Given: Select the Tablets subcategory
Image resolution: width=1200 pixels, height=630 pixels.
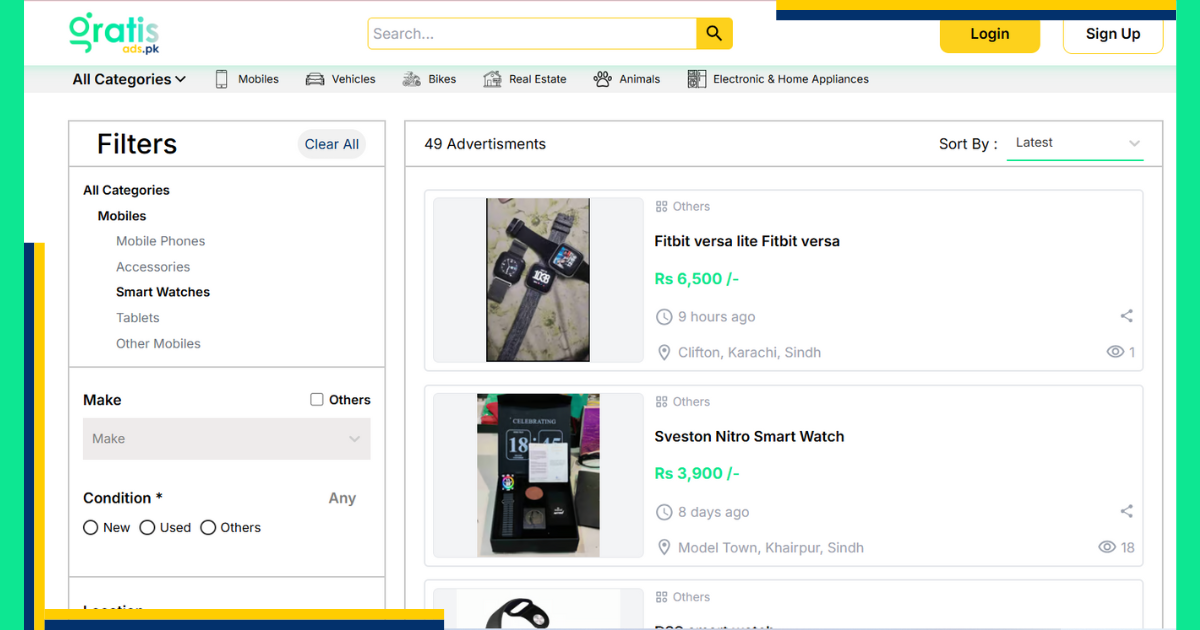Looking at the screenshot, I should coord(138,318).
